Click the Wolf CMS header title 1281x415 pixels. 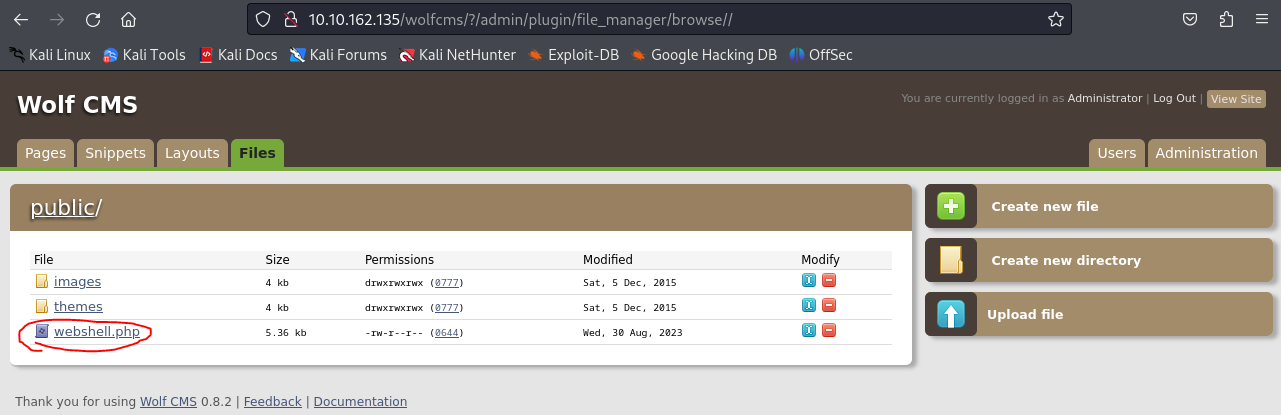[x=77, y=105]
